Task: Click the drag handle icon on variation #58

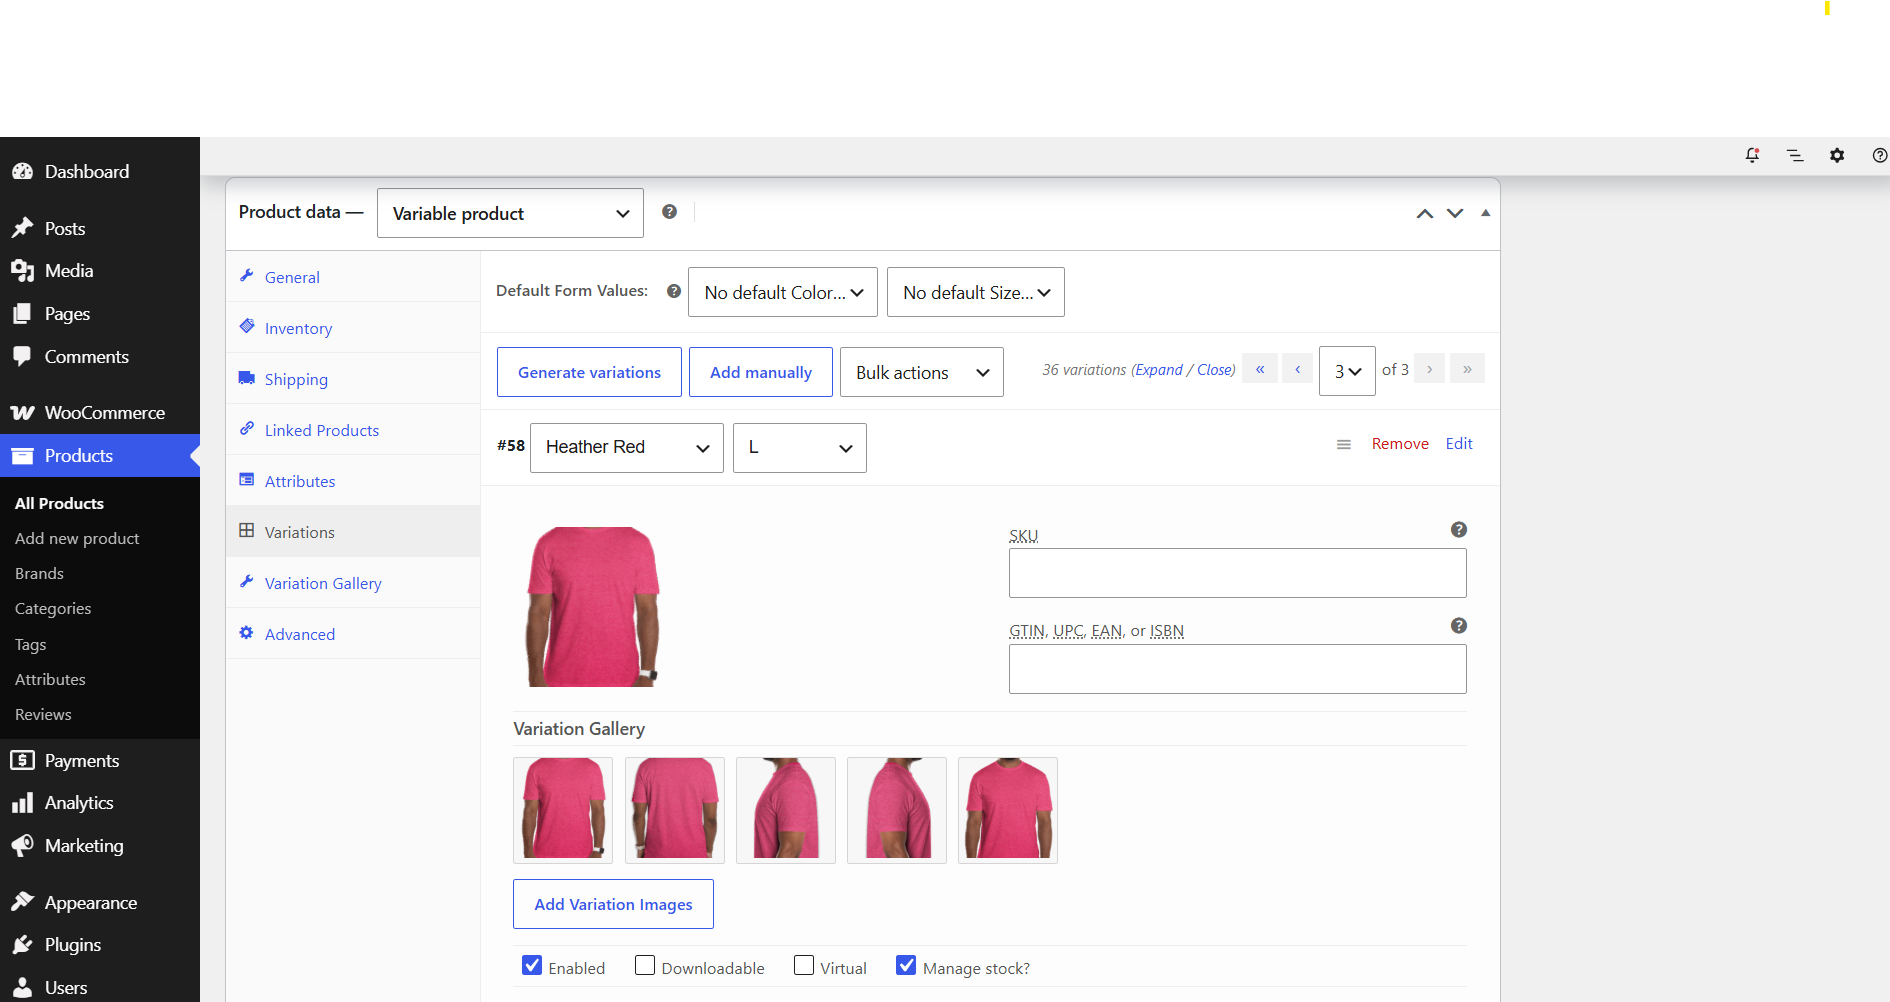Action: [x=1344, y=445]
